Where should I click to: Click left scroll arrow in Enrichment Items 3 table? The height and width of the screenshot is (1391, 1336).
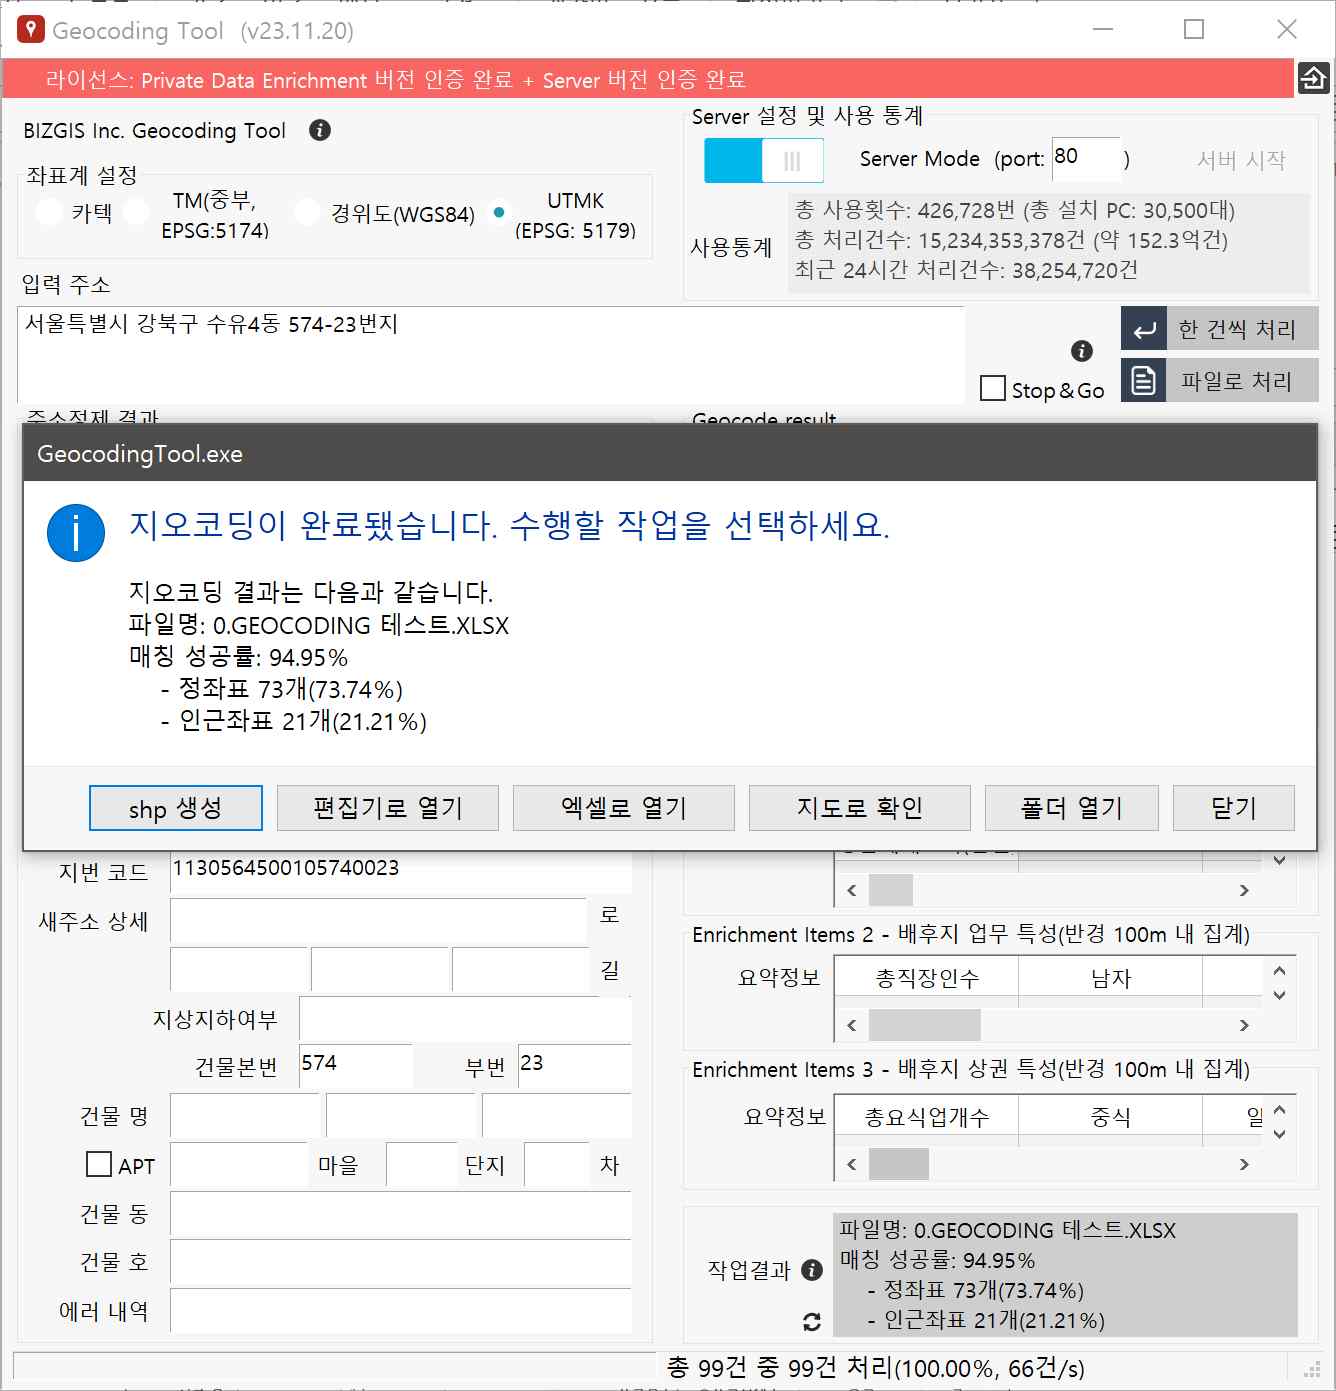pyautogui.click(x=852, y=1164)
